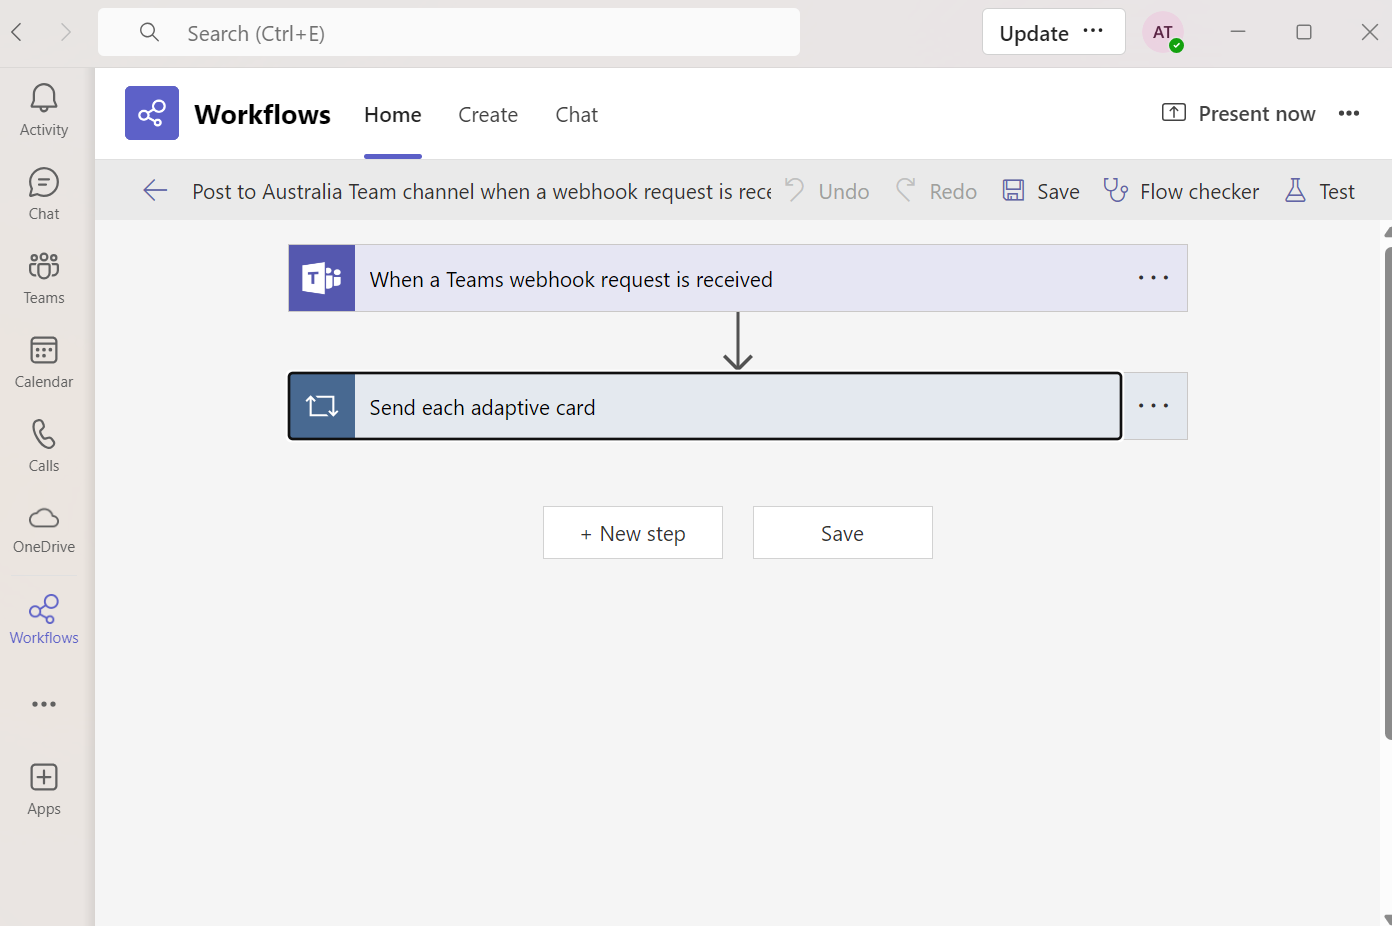This screenshot has height=926, width=1392.
Task: Open the Activity feed in sidebar
Action: (44, 110)
